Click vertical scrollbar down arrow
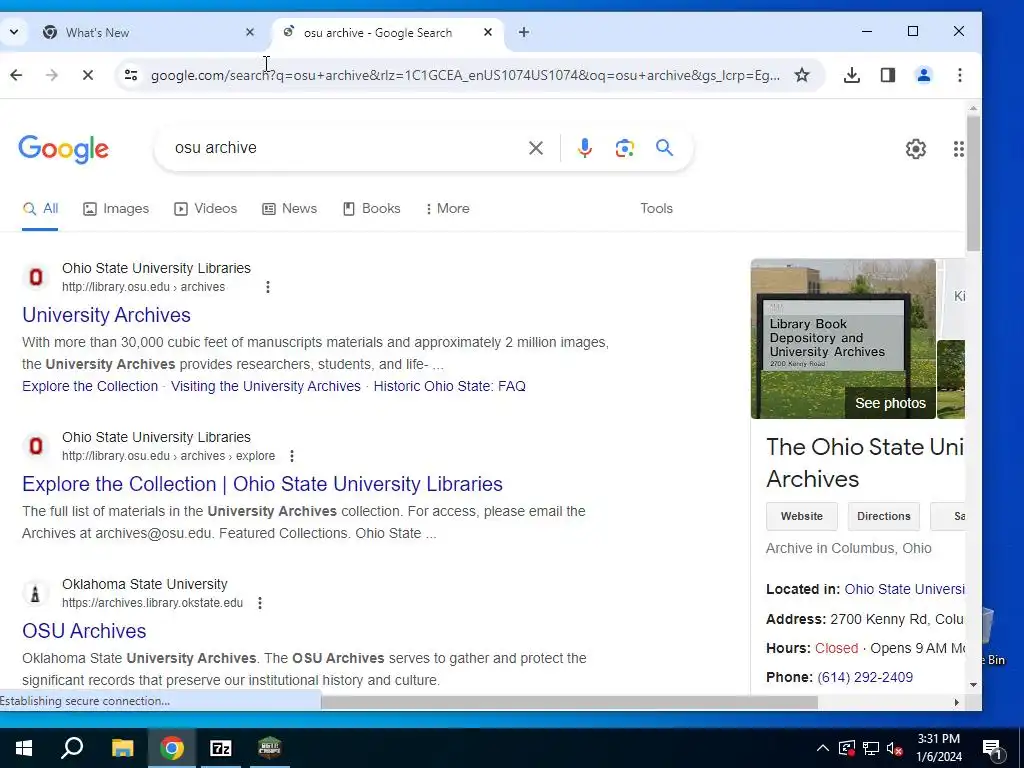 point(973,684)
